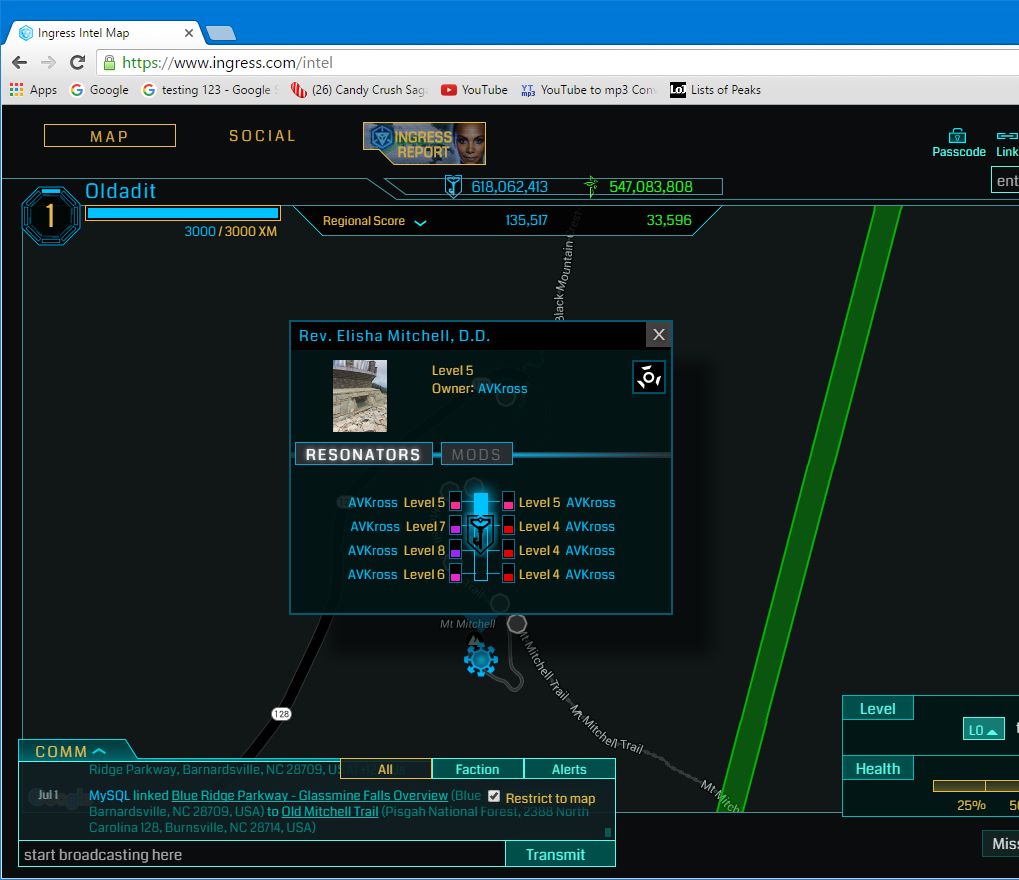Reload the Ingress Intel page
Image resolution: width=1019 pixels, height=880 pixels.
[77, 62]
